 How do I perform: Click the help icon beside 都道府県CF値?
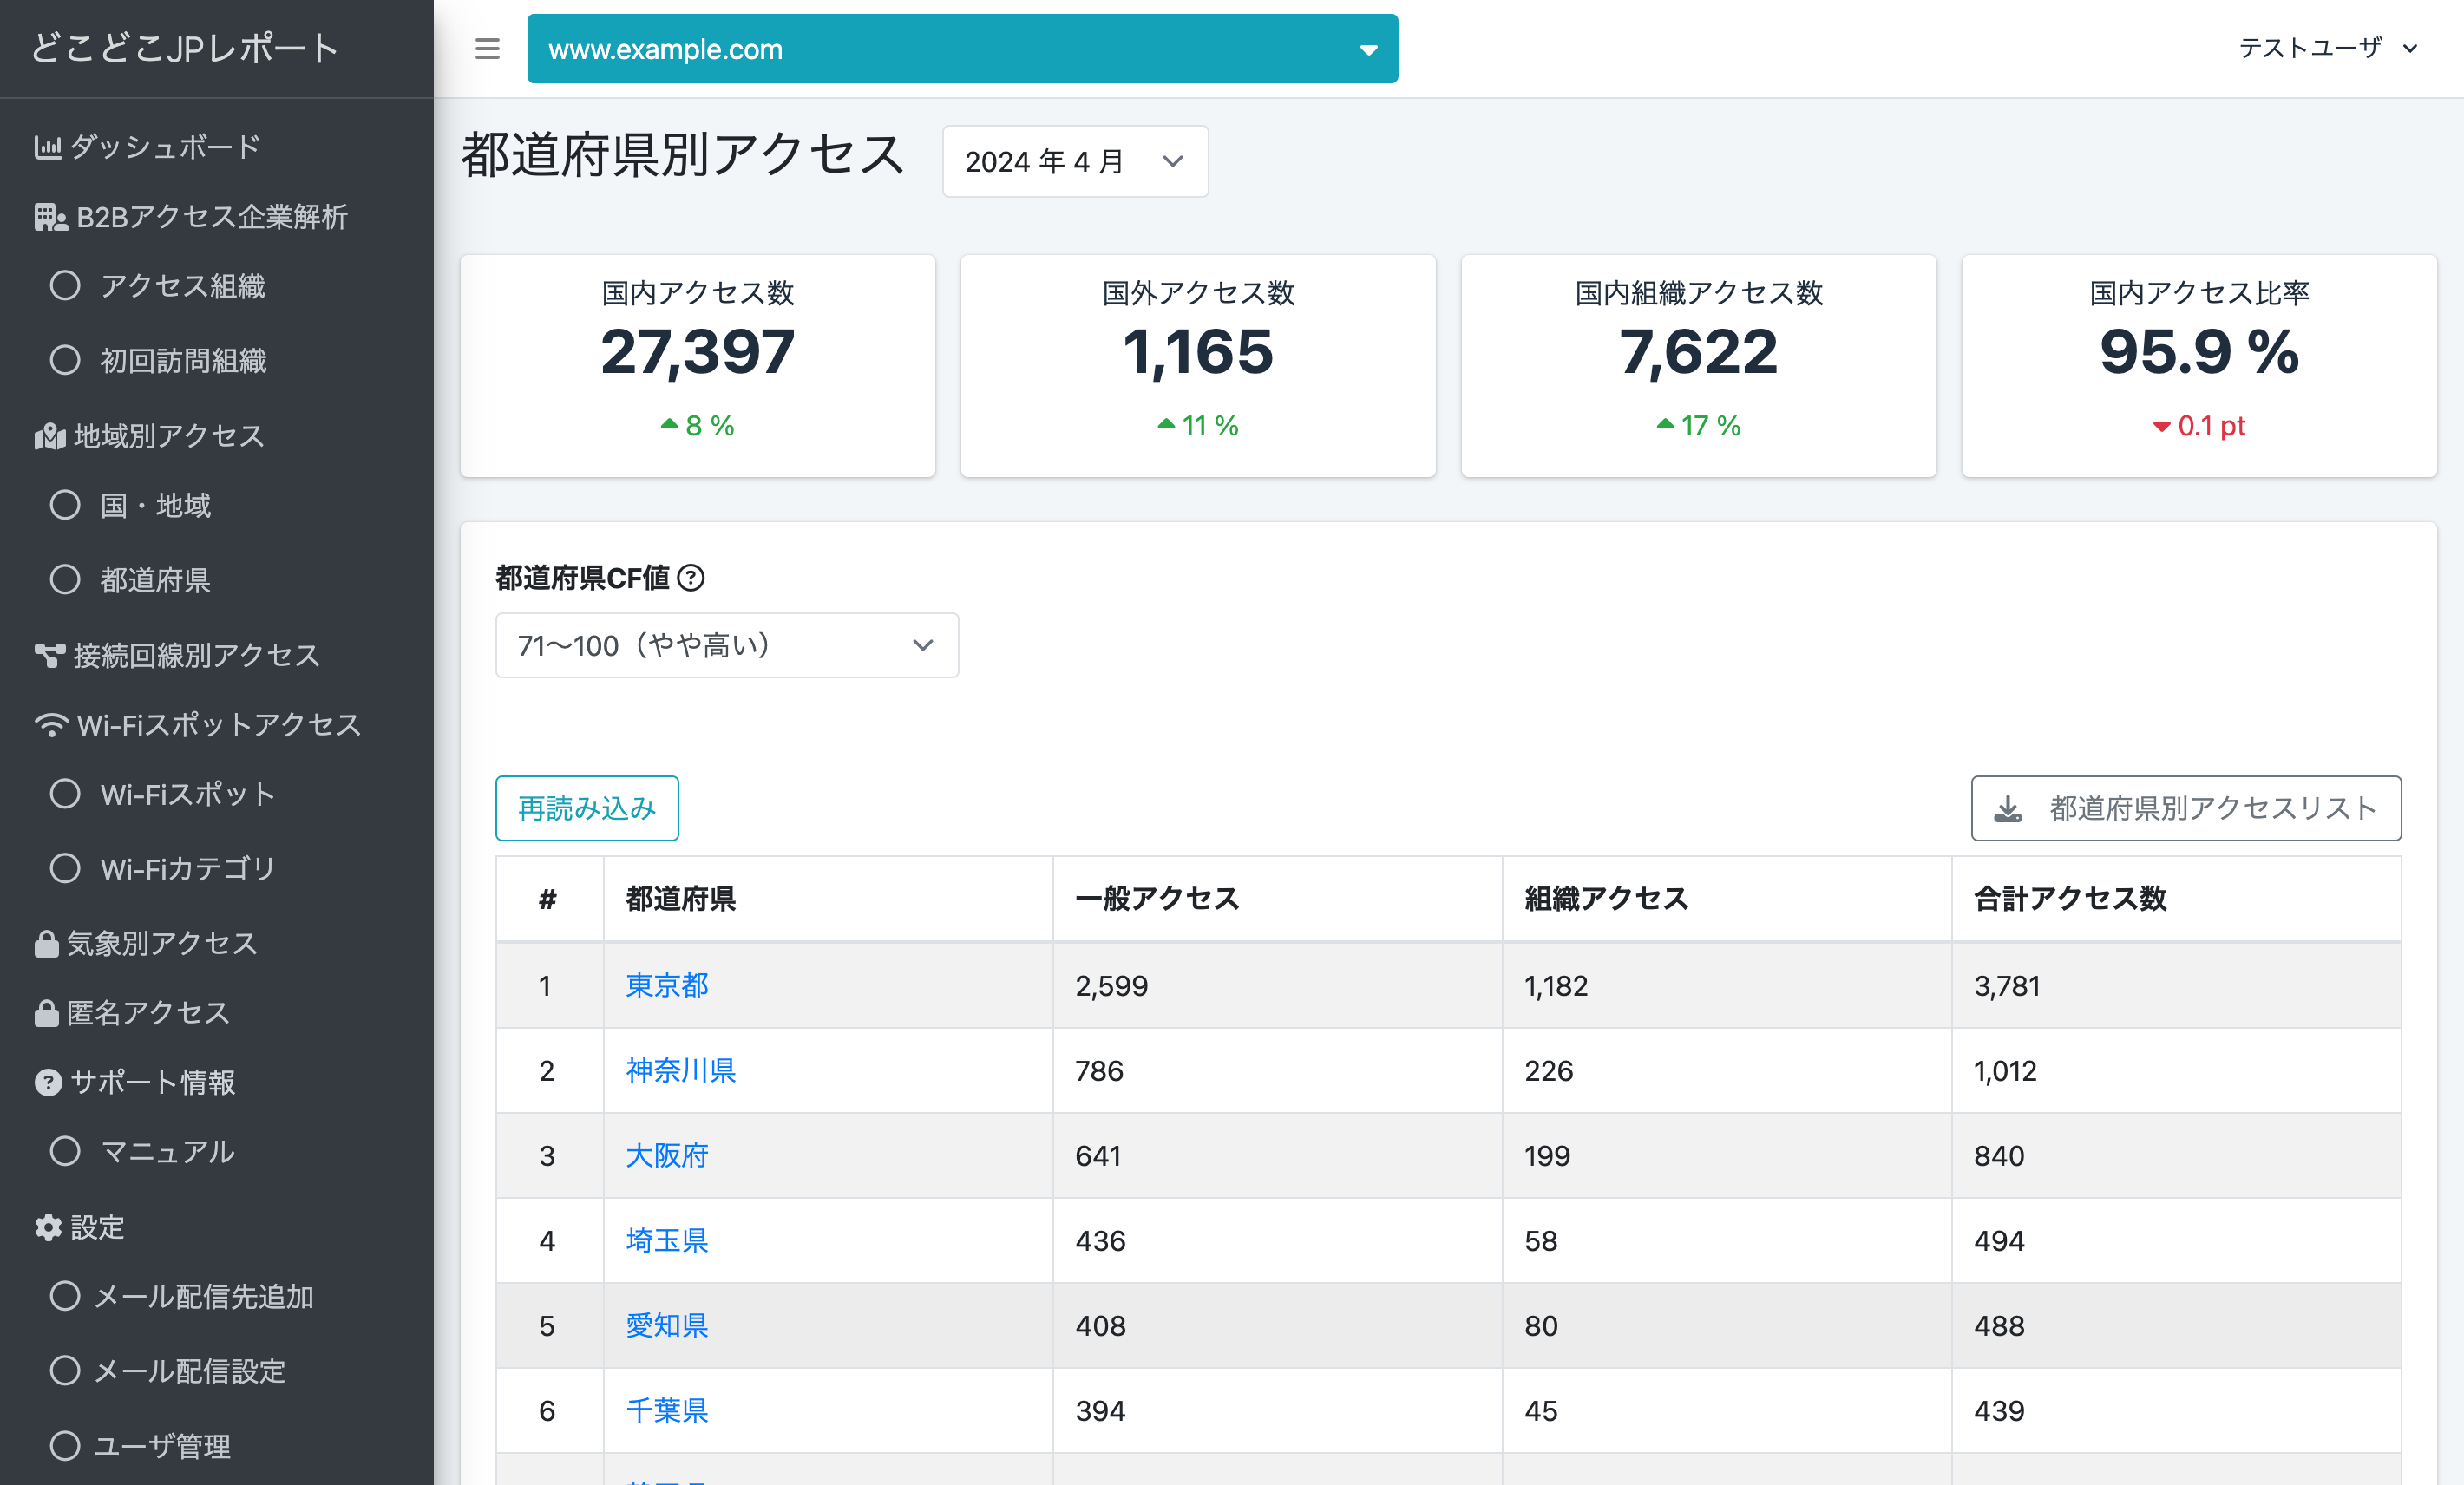tap(691, 578)
